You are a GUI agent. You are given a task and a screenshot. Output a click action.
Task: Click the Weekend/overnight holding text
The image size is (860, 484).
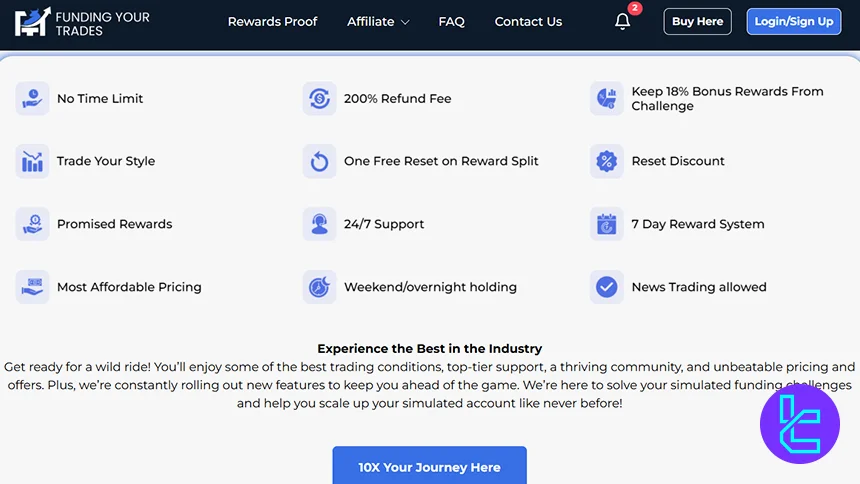430,287
